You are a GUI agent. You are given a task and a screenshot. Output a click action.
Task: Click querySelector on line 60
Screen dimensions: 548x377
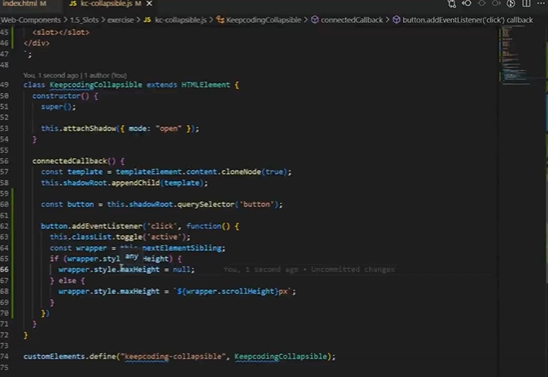pyautogui.click(x=206, y=204)
